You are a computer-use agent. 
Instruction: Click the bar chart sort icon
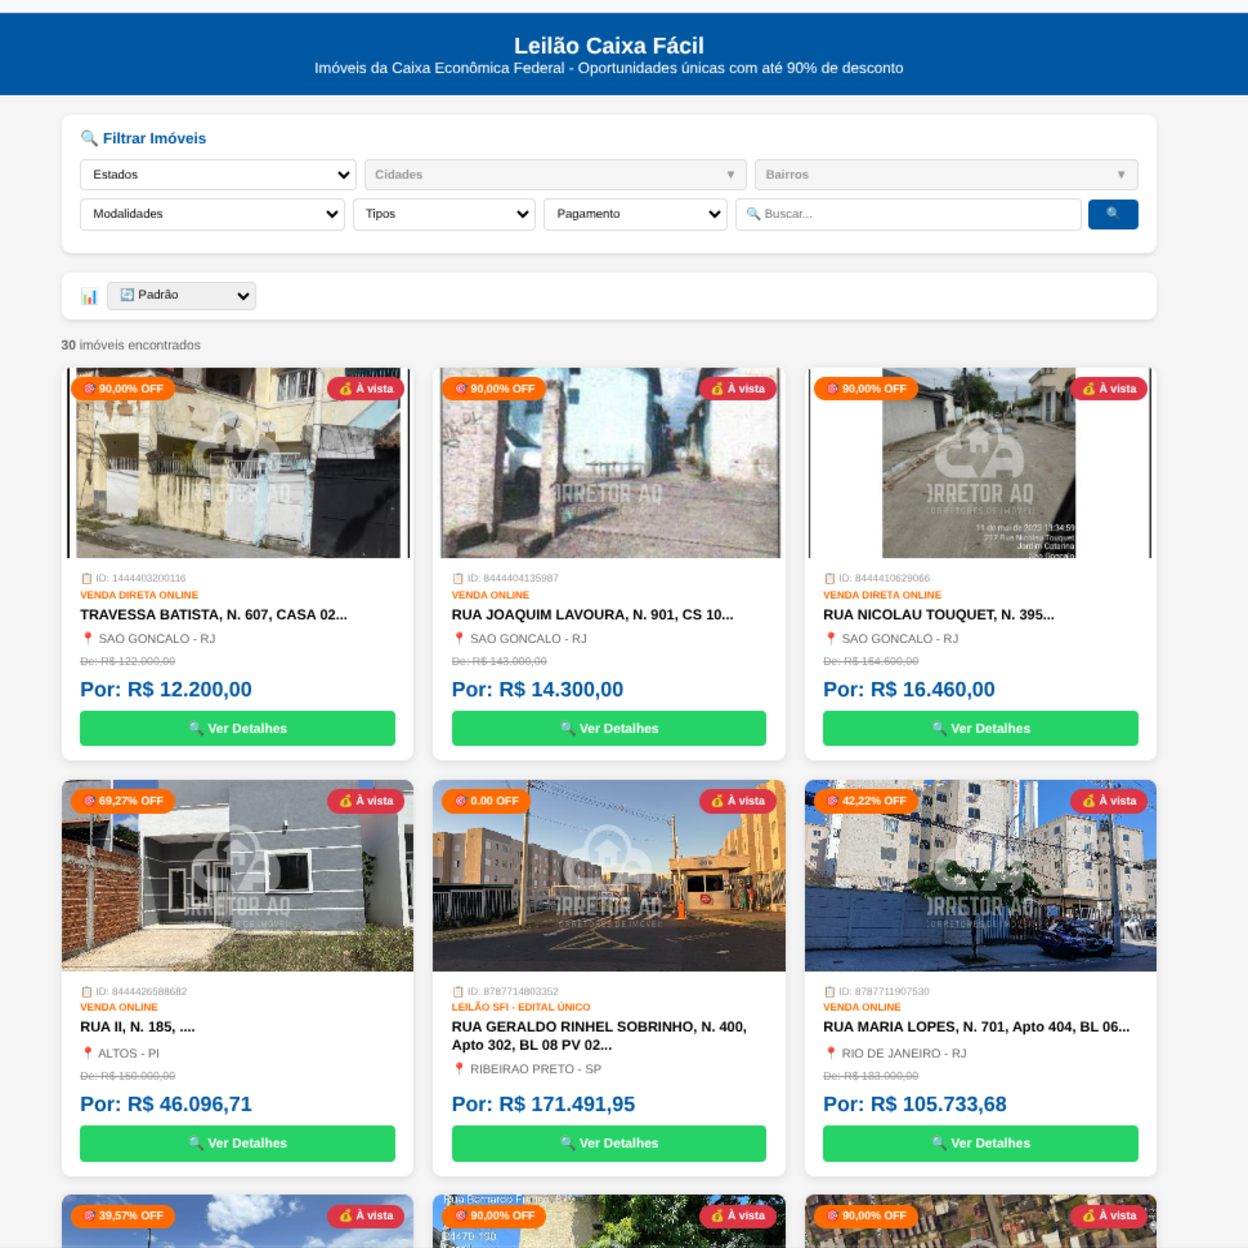click(89, 296)
